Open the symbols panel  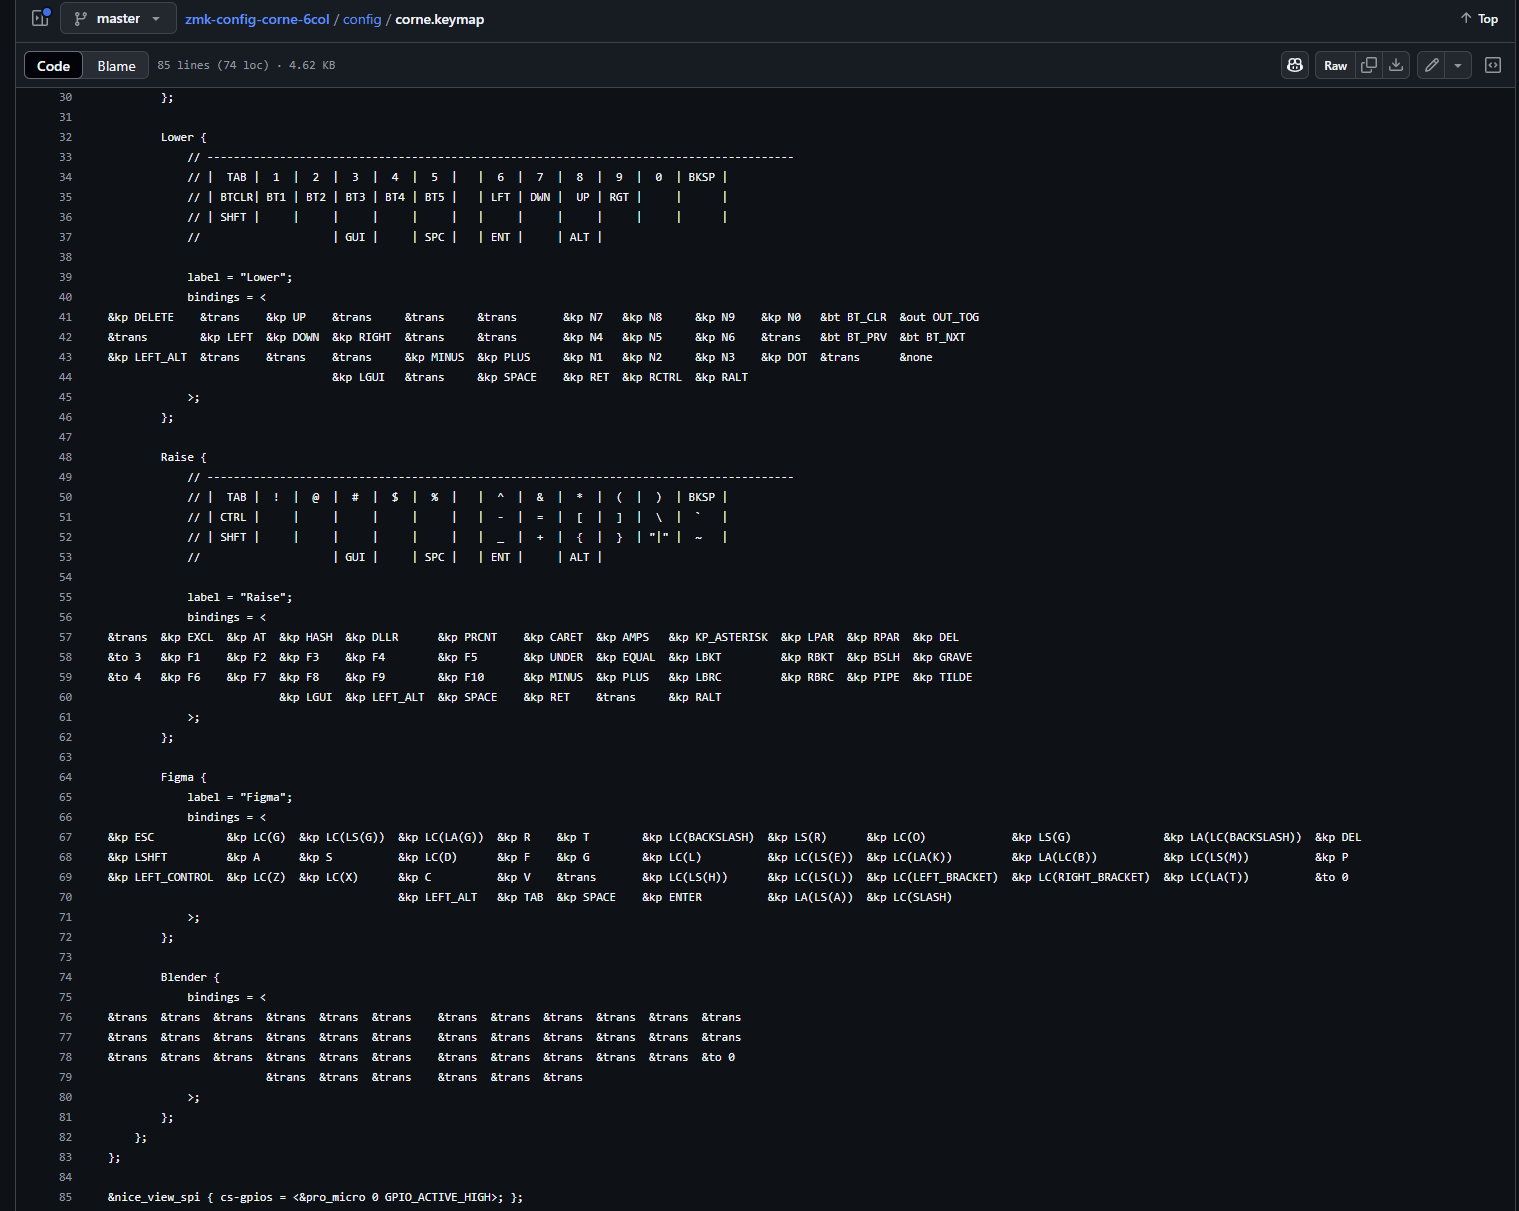point(1493,65)
